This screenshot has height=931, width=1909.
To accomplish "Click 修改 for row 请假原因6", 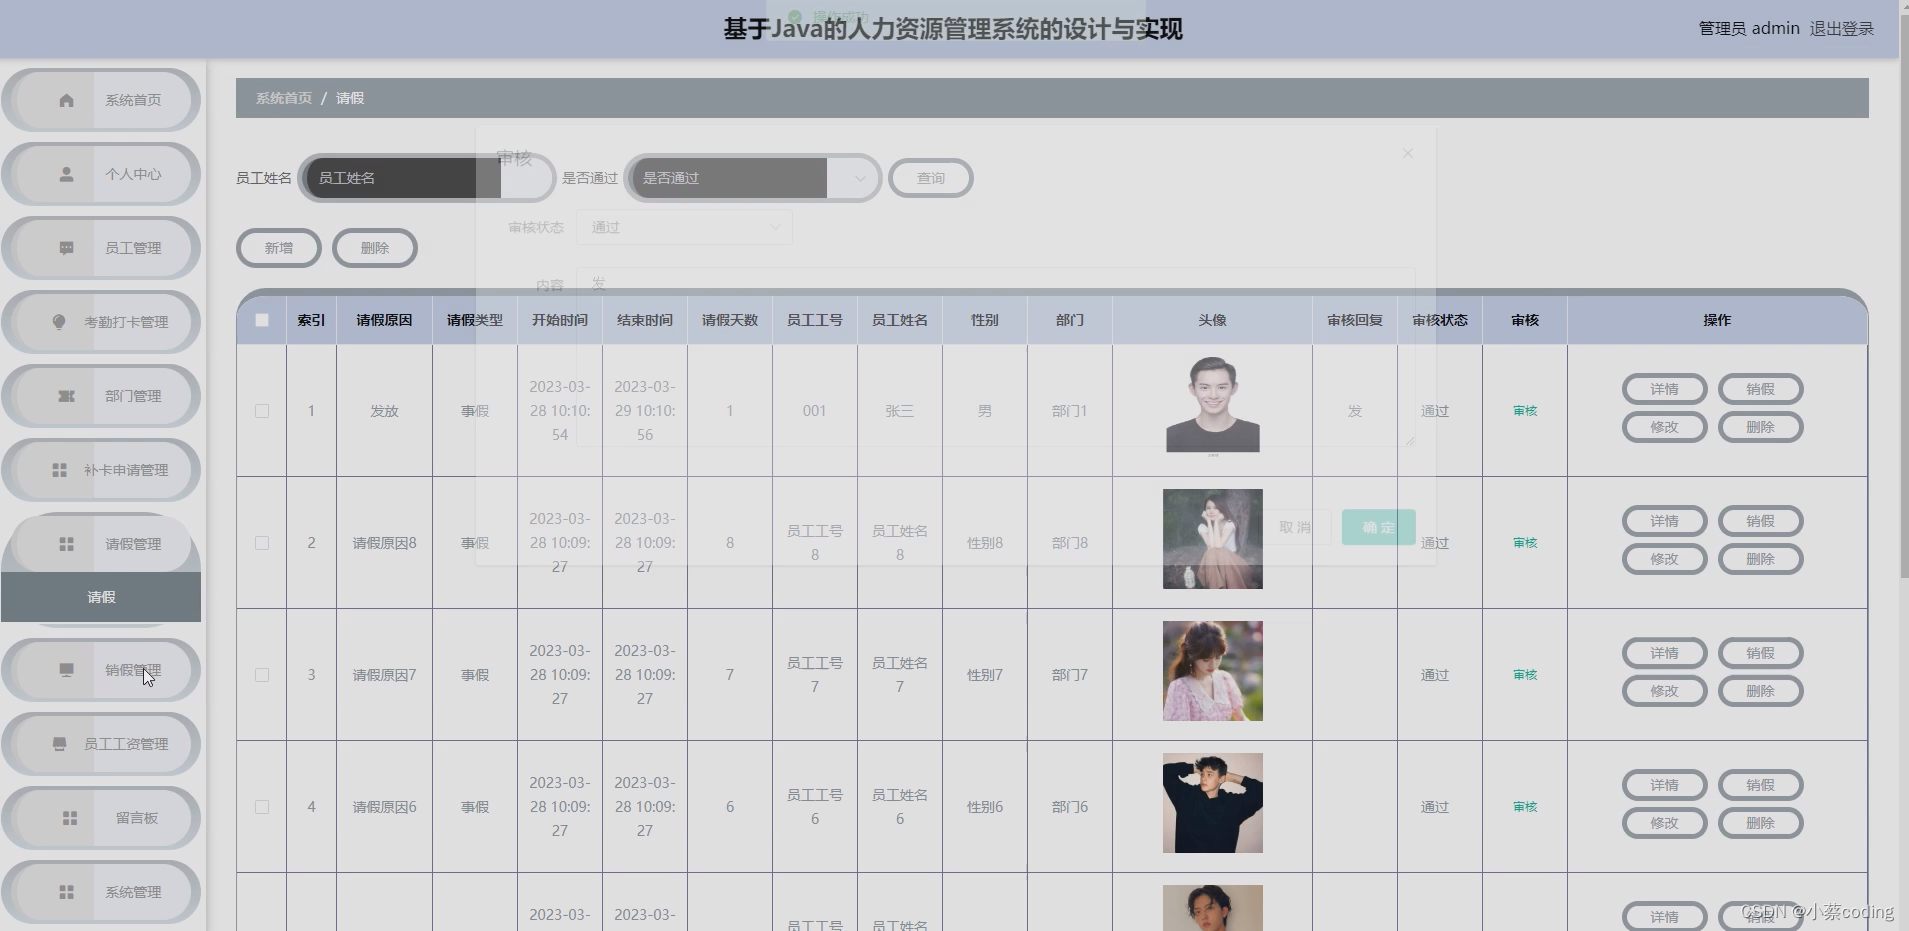I will (x=1664, y=823).
